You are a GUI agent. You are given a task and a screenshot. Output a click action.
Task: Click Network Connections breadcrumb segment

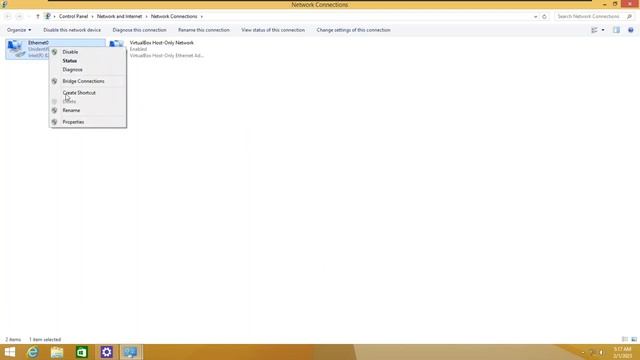pyautogui.click(x=174, y=16)
